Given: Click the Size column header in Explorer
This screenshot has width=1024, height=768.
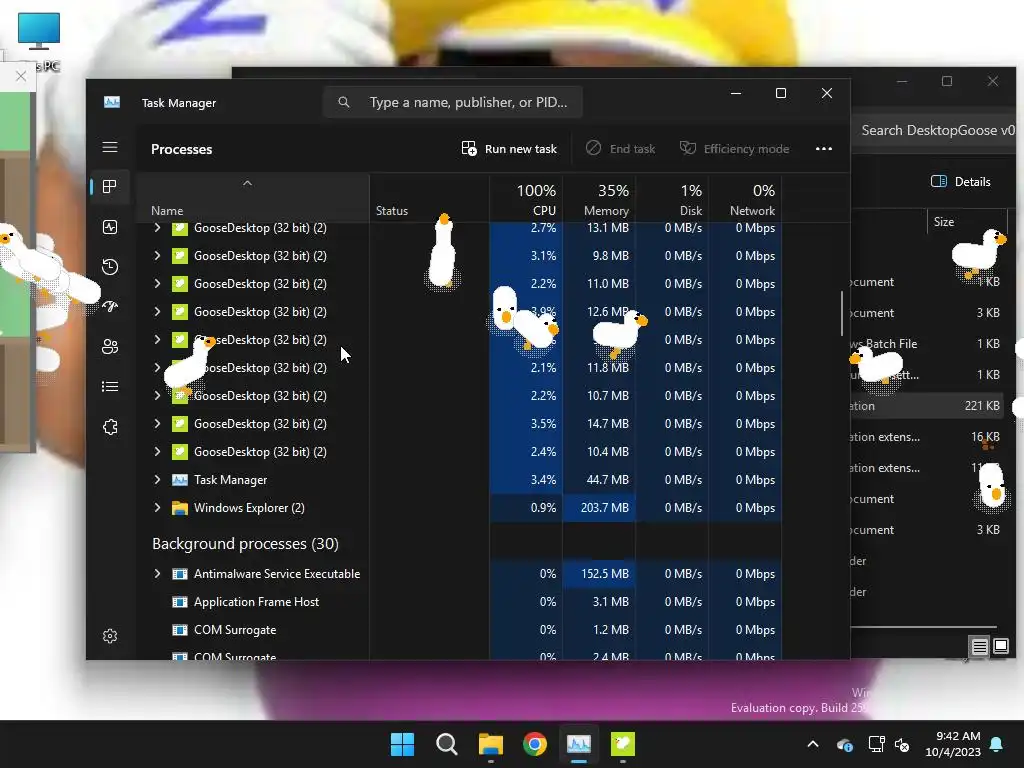Looking at the screenshot, I should (967, 222).
